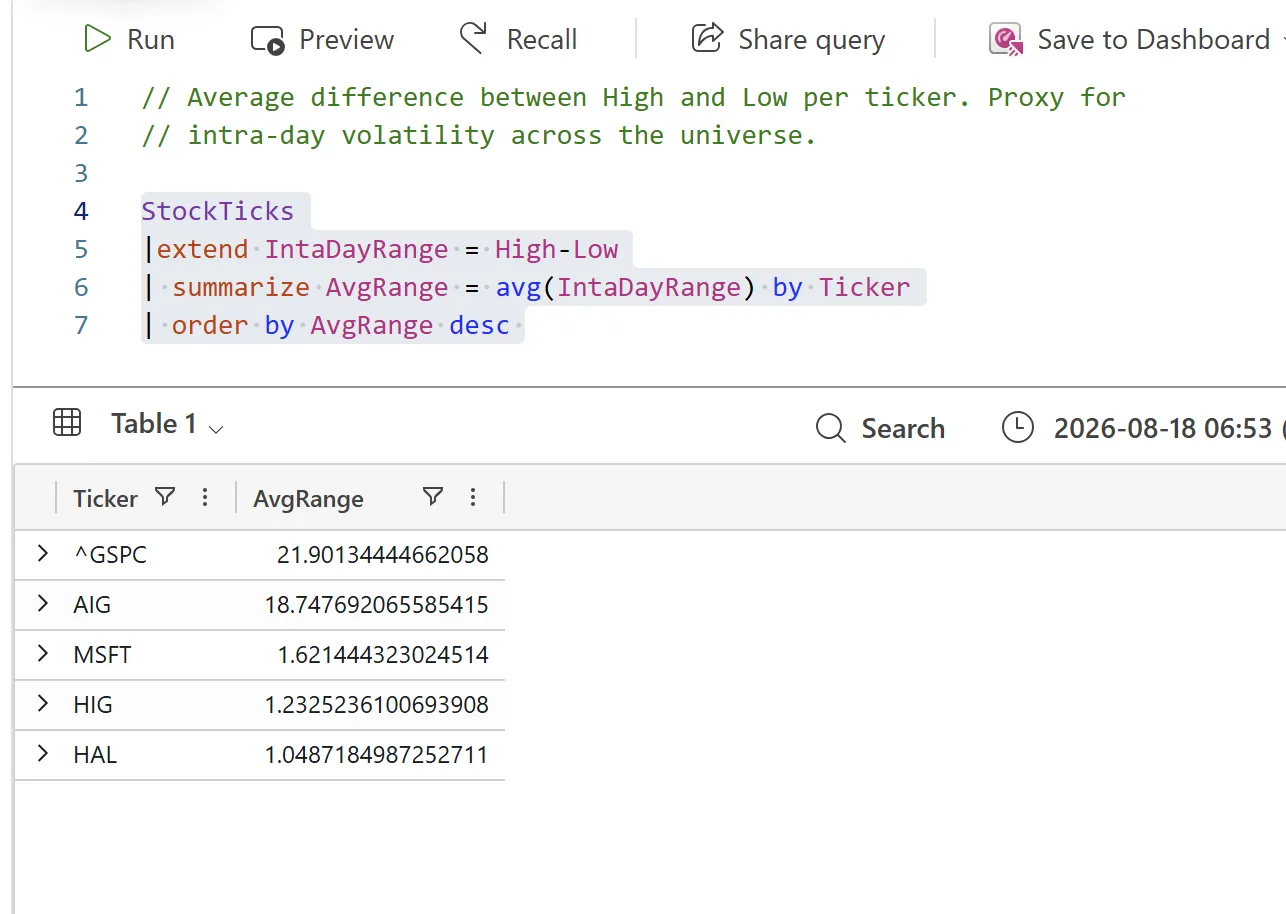Click the AvgRange column header
Viewport: 1286px width, 914px height.
coord(308,498)
